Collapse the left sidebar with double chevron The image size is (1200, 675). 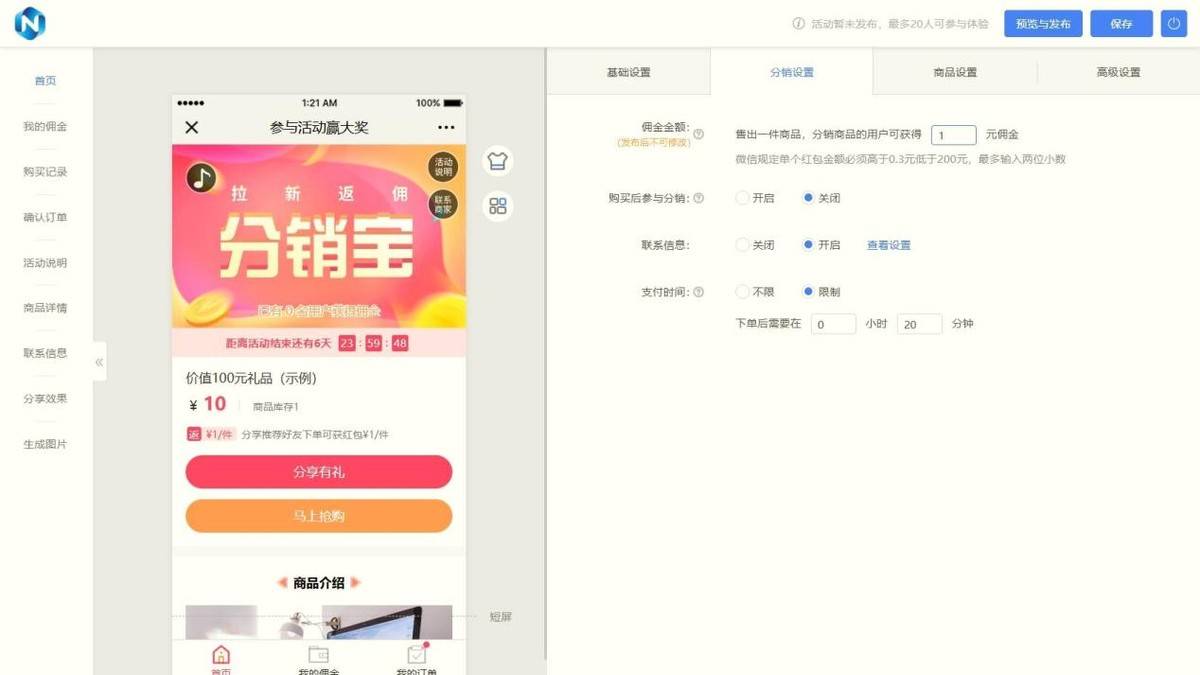point(99,362)
